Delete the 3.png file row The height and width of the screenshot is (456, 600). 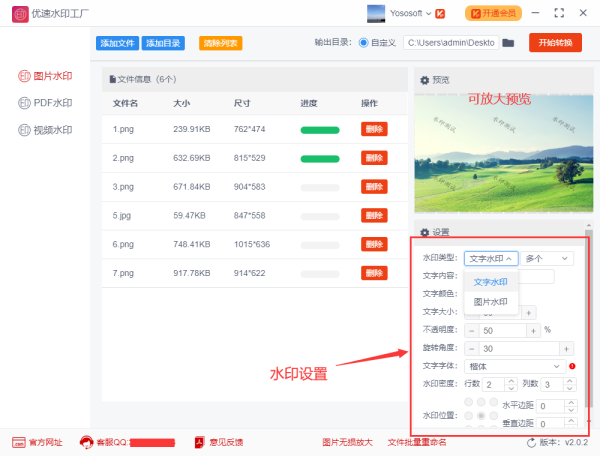[x=374, y=187]
